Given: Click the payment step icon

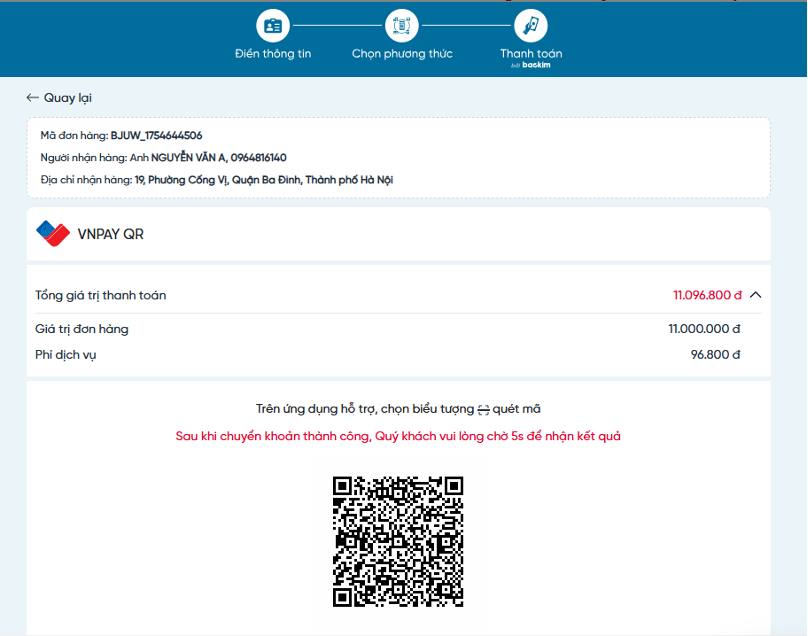Looking at the screenshot, I should point(531,26).
